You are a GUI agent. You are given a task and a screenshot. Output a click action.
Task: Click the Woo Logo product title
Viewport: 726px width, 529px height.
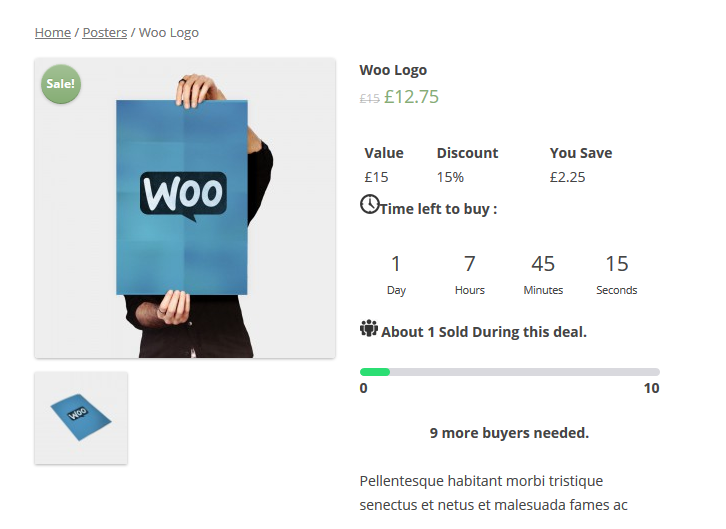pyautogui.click(x=393, y=70)
